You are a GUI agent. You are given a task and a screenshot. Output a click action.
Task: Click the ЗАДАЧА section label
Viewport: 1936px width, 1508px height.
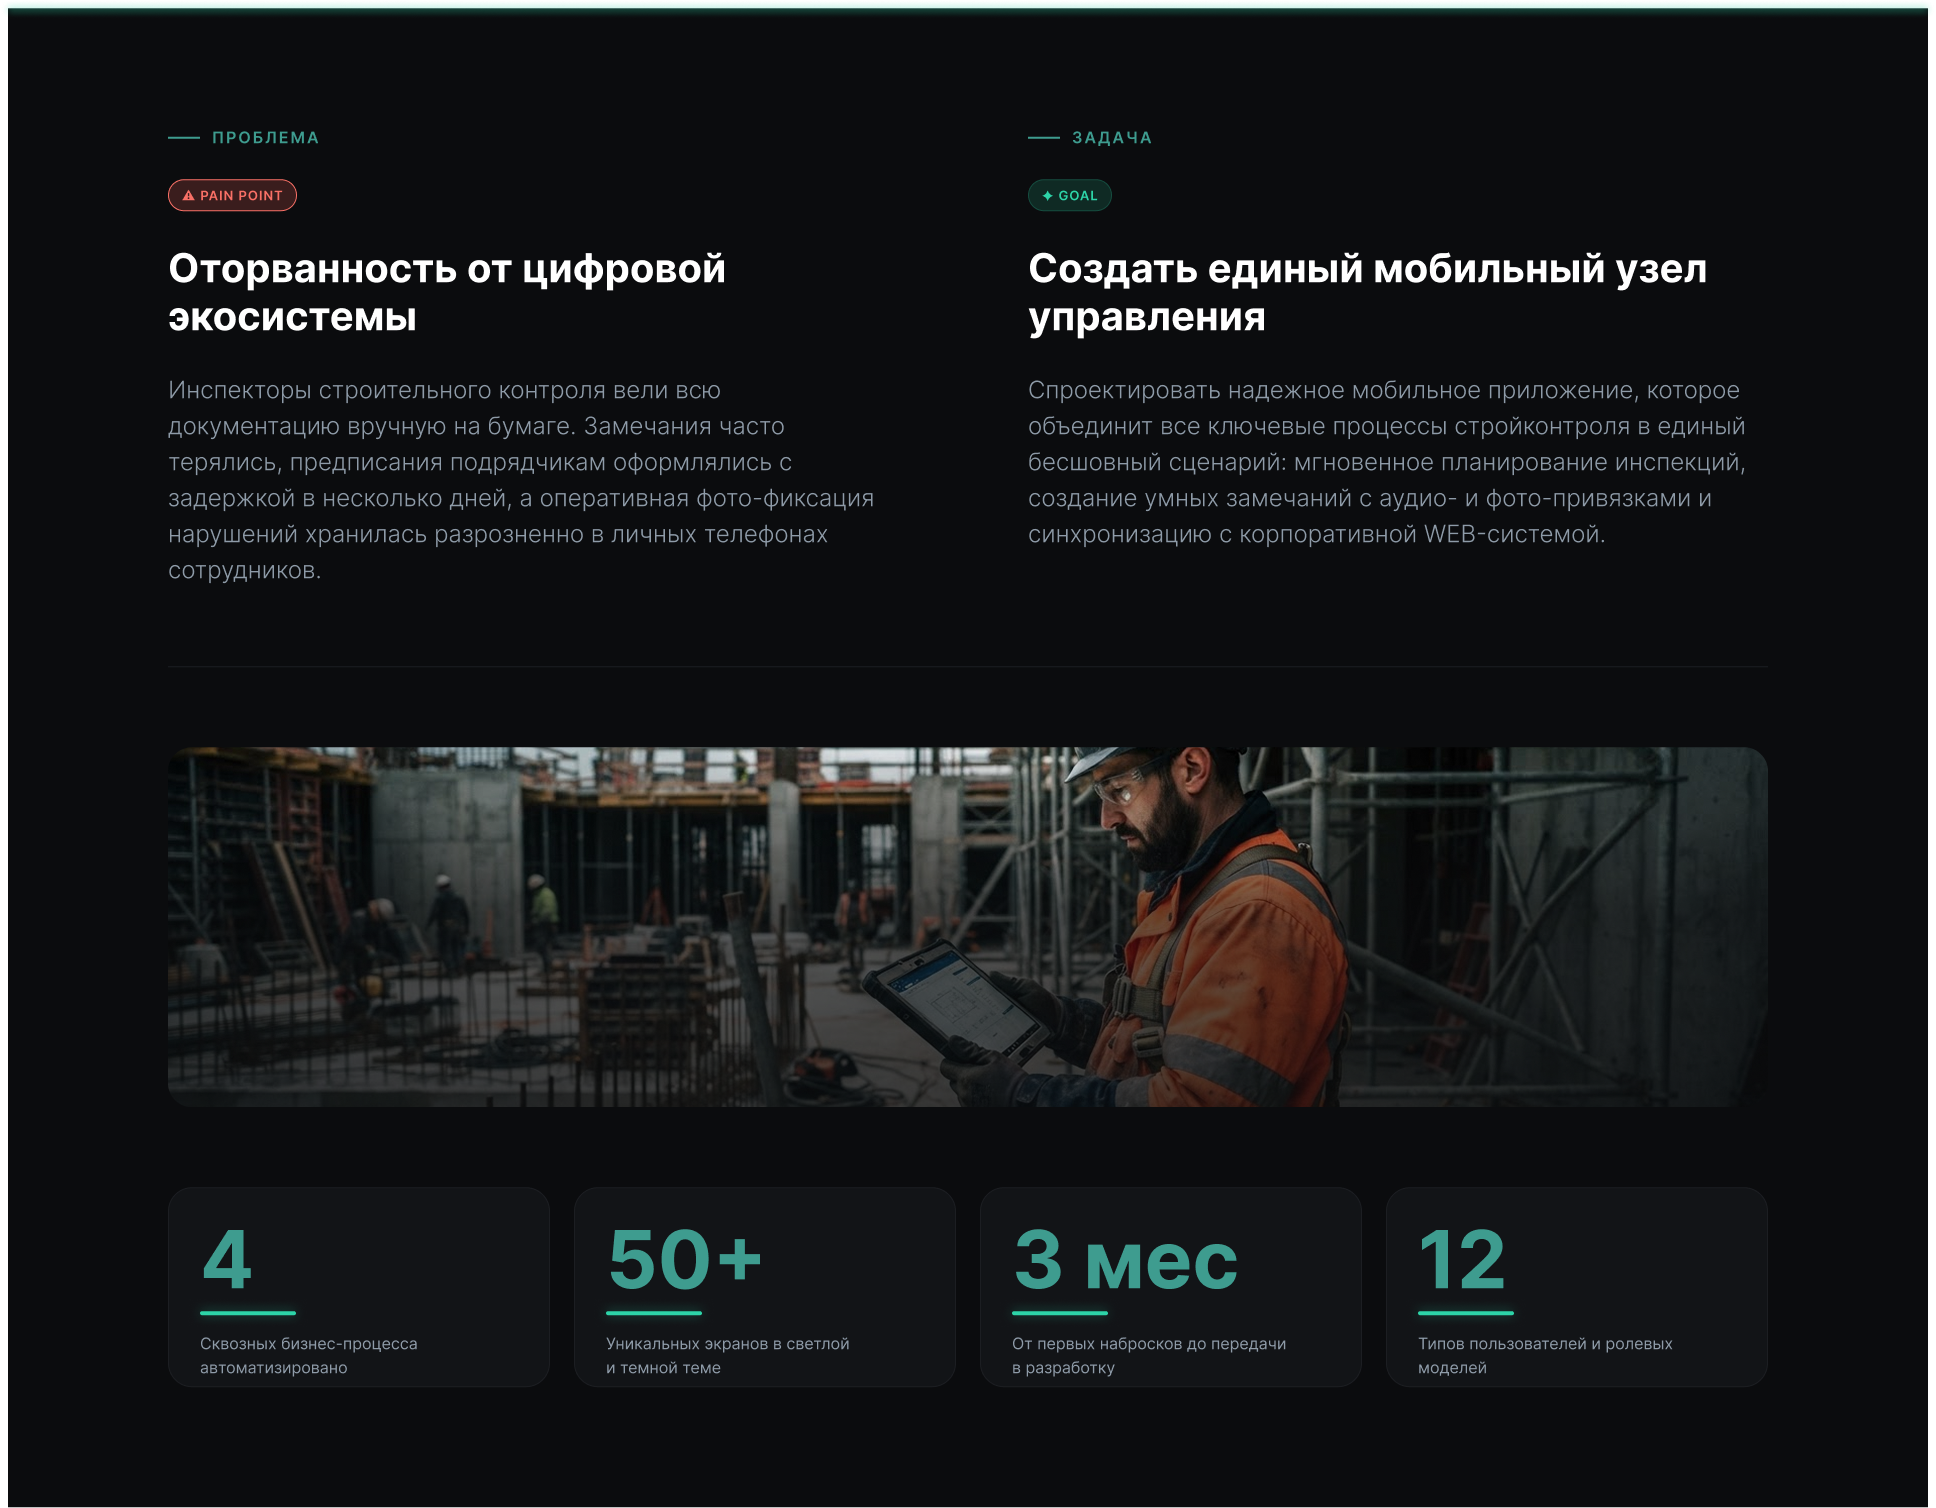coord(1112,138)
